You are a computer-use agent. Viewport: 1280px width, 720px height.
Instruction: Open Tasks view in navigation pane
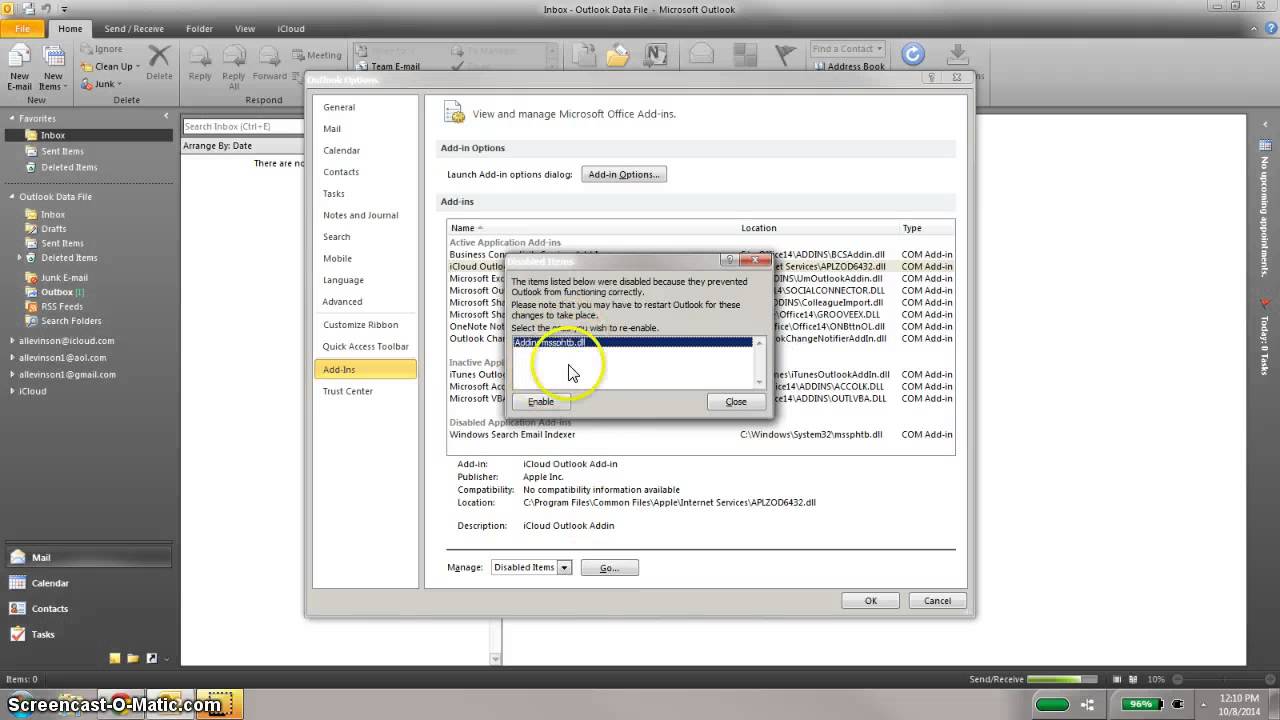[87, 634]
